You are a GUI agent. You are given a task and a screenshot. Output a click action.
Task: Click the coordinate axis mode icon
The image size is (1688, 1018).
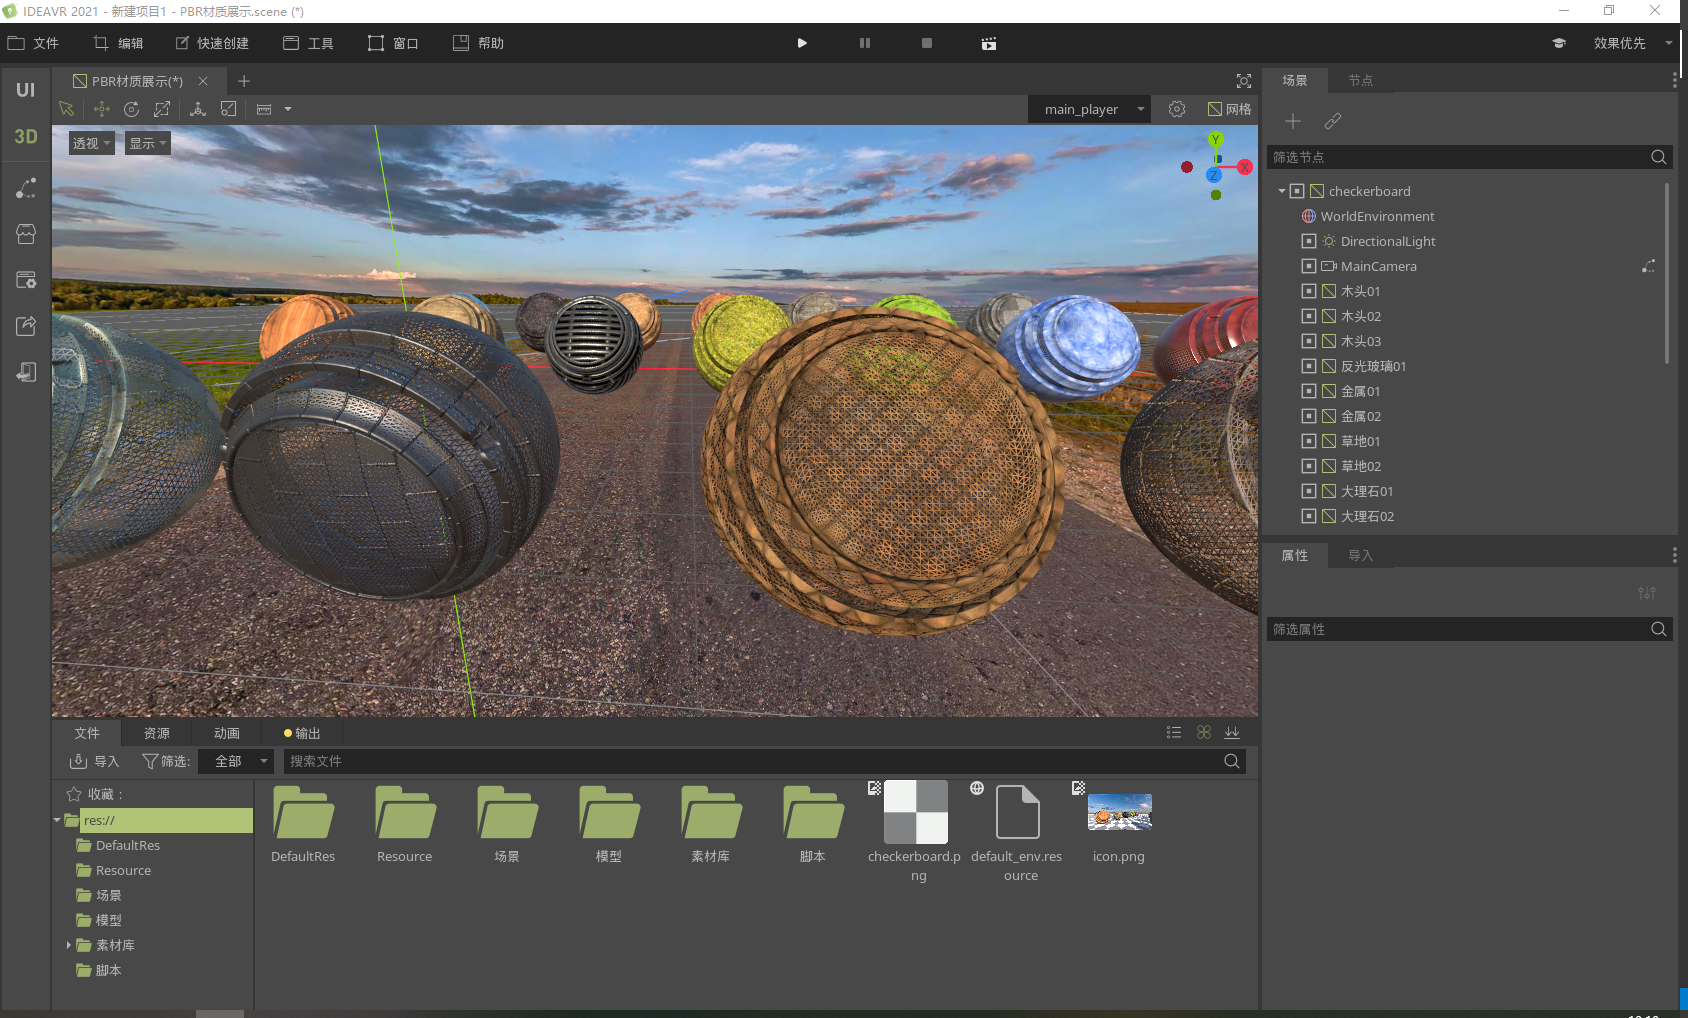198,109
